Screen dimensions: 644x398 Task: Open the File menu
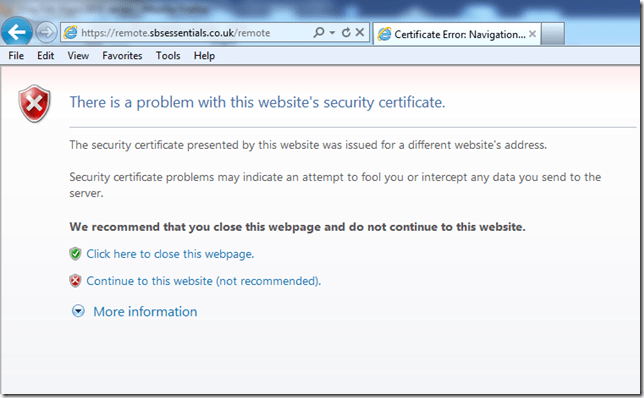[x=16, y=55]
